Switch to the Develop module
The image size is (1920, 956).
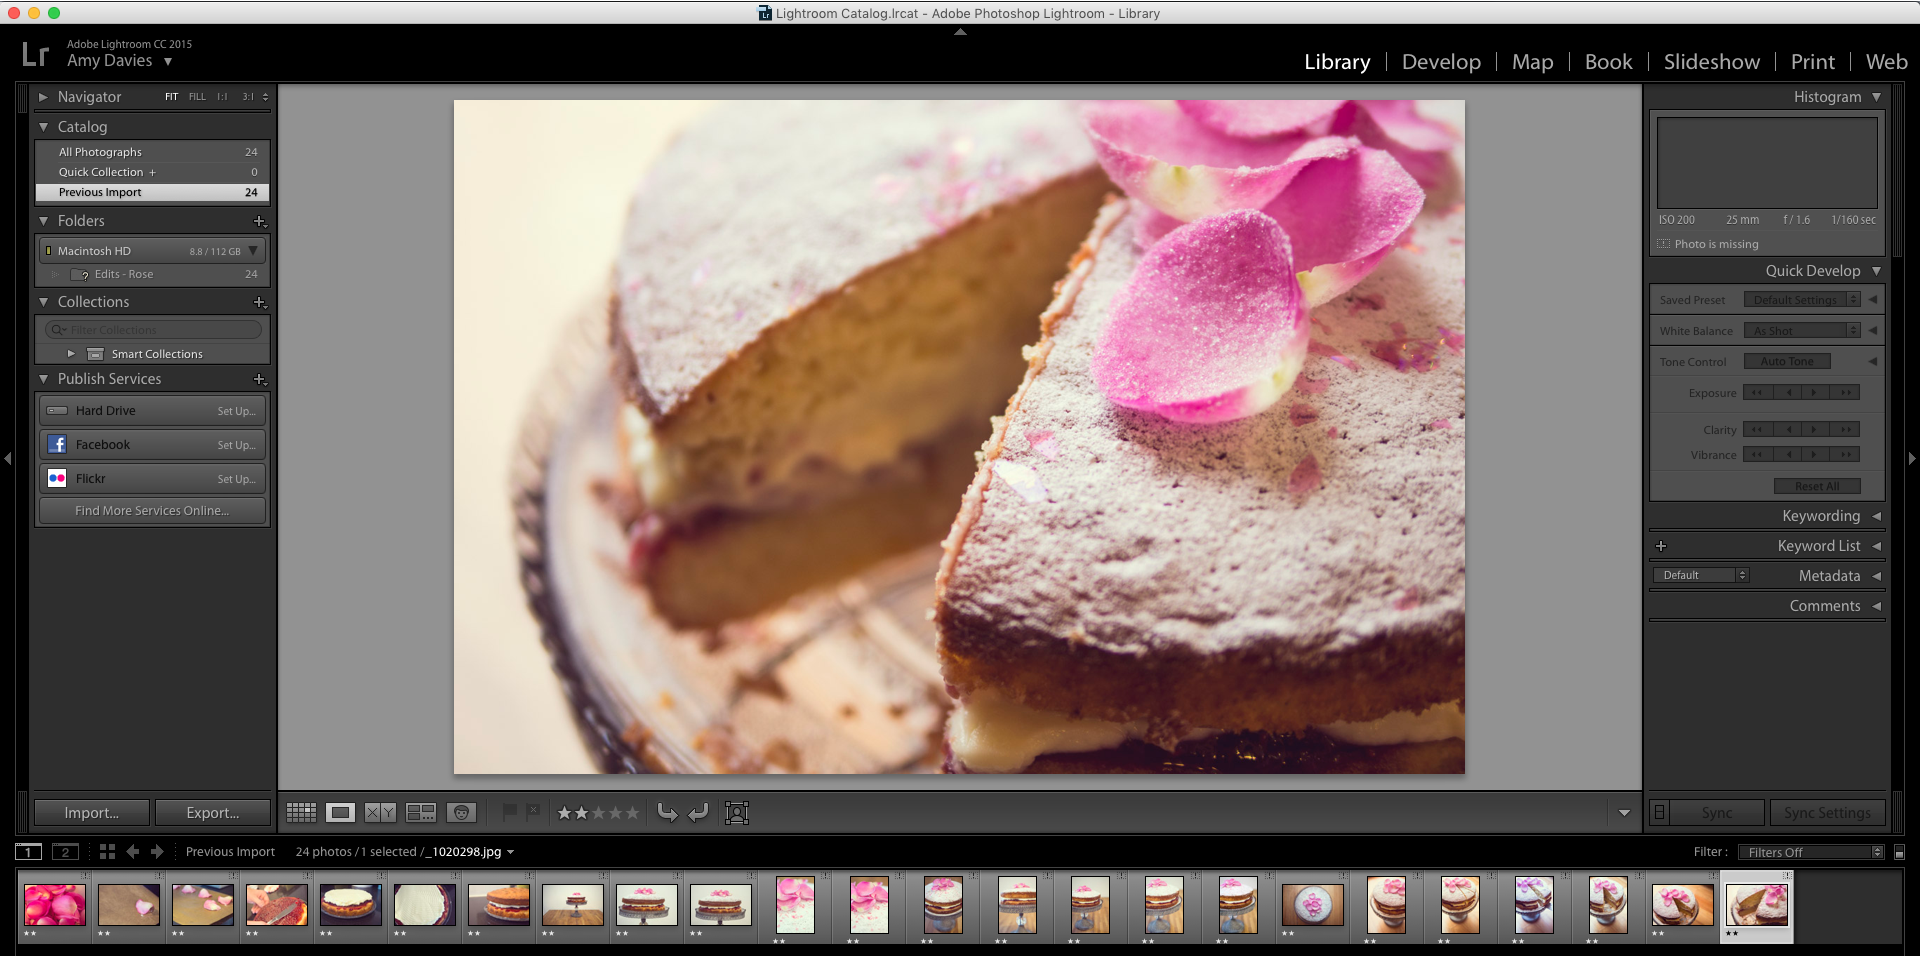pos(1440,61)
